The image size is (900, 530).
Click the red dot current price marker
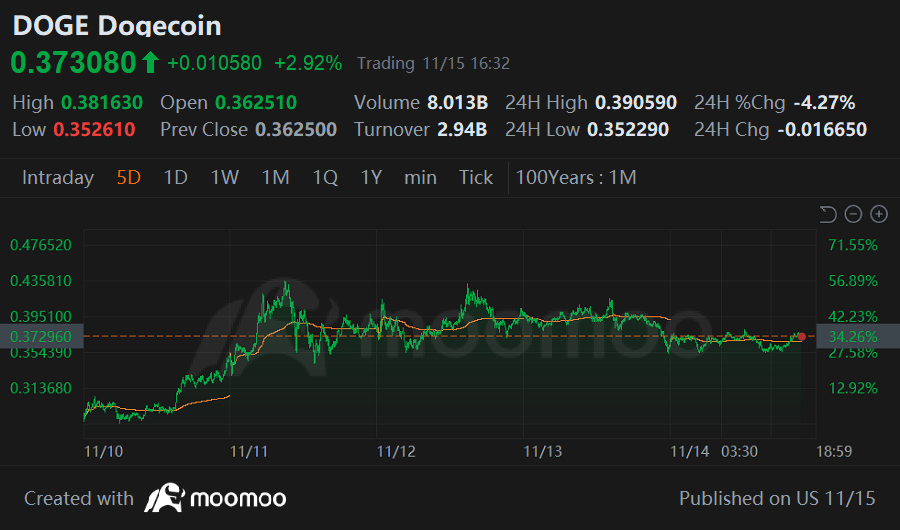click(x=802, y=336)
